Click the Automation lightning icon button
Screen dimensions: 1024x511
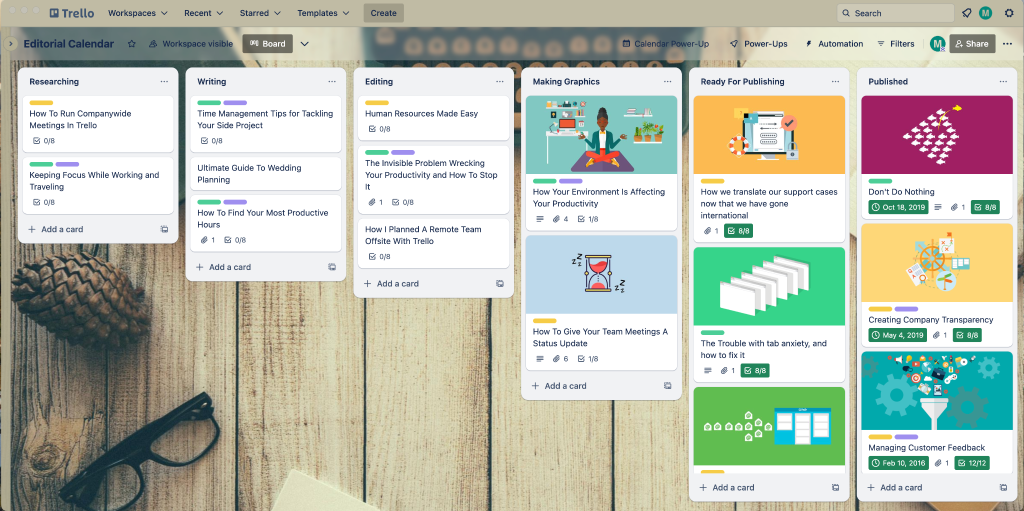833,44
